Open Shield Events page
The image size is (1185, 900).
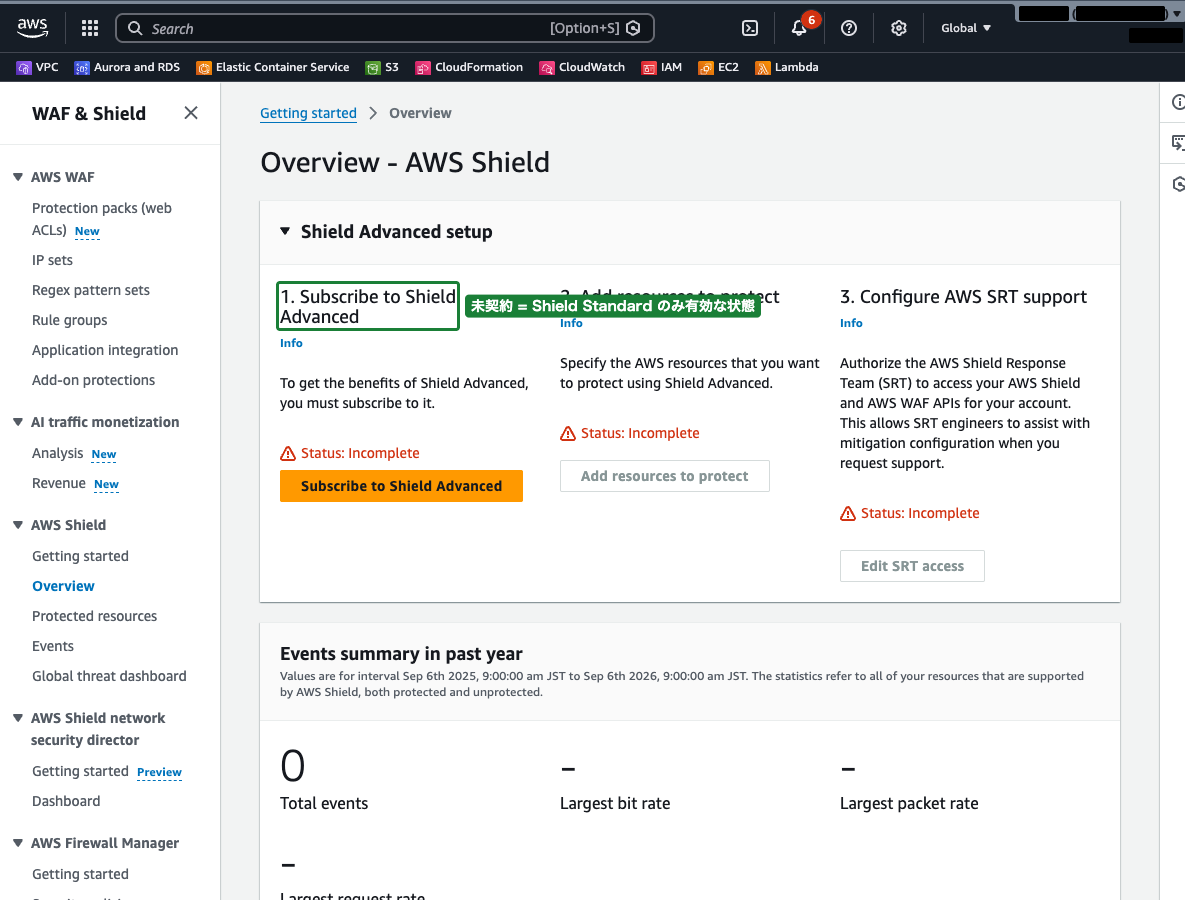tap(53, 646)
